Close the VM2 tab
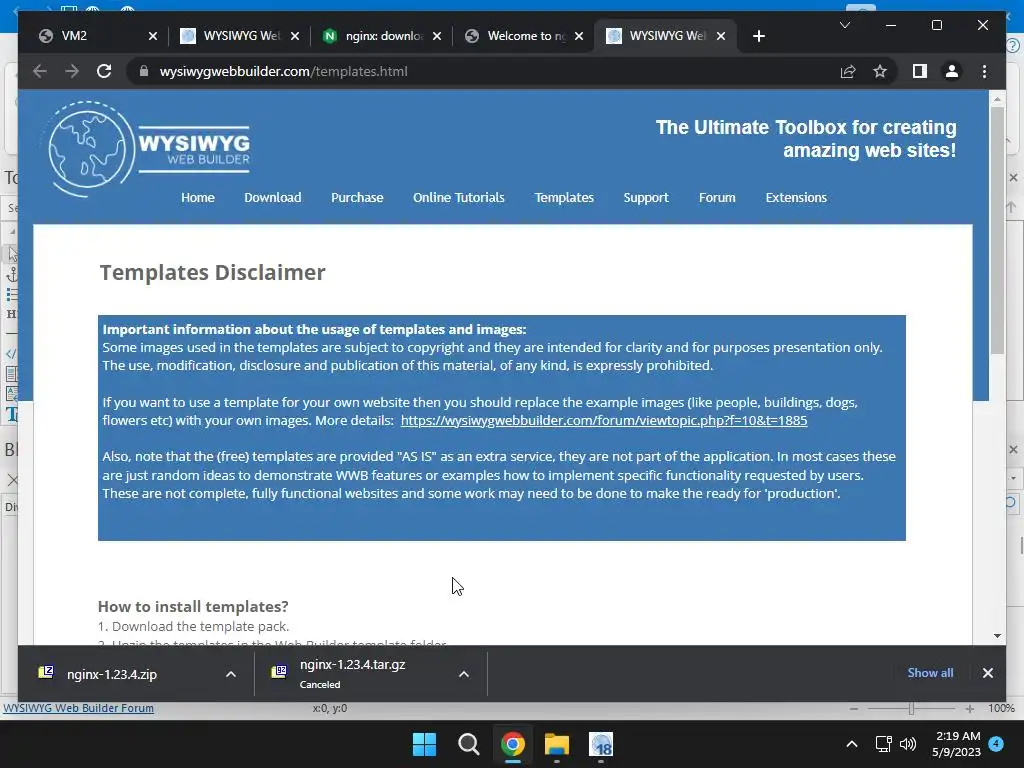The width and height of the screenshot is (1024, 768). 153,36
